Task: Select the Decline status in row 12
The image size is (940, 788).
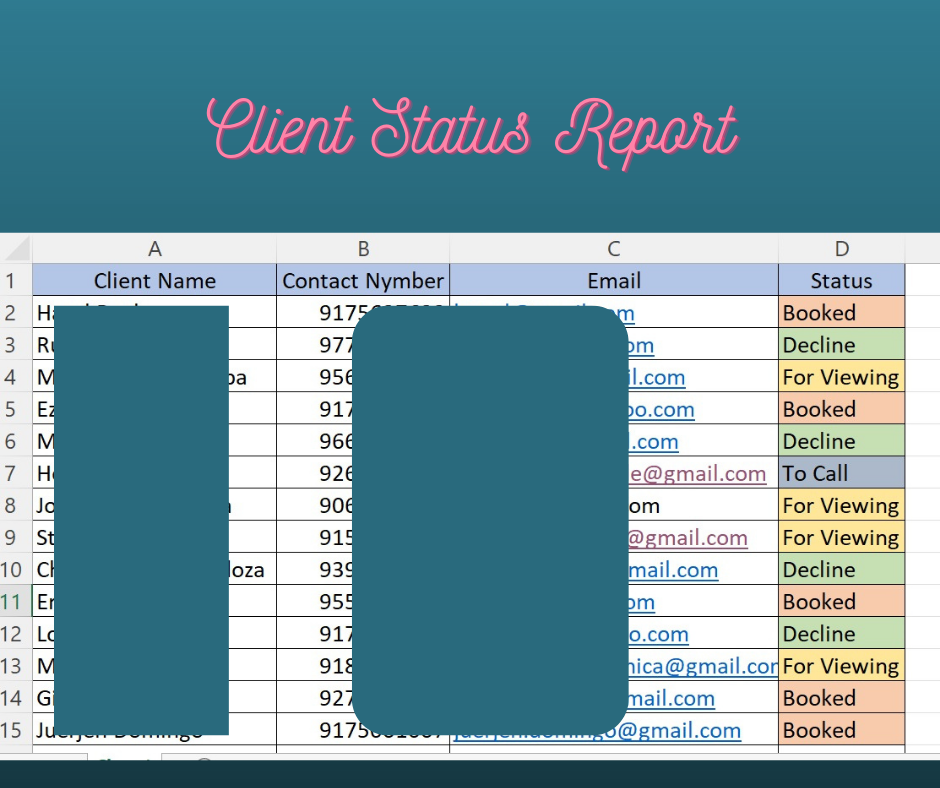Action: 842,634
